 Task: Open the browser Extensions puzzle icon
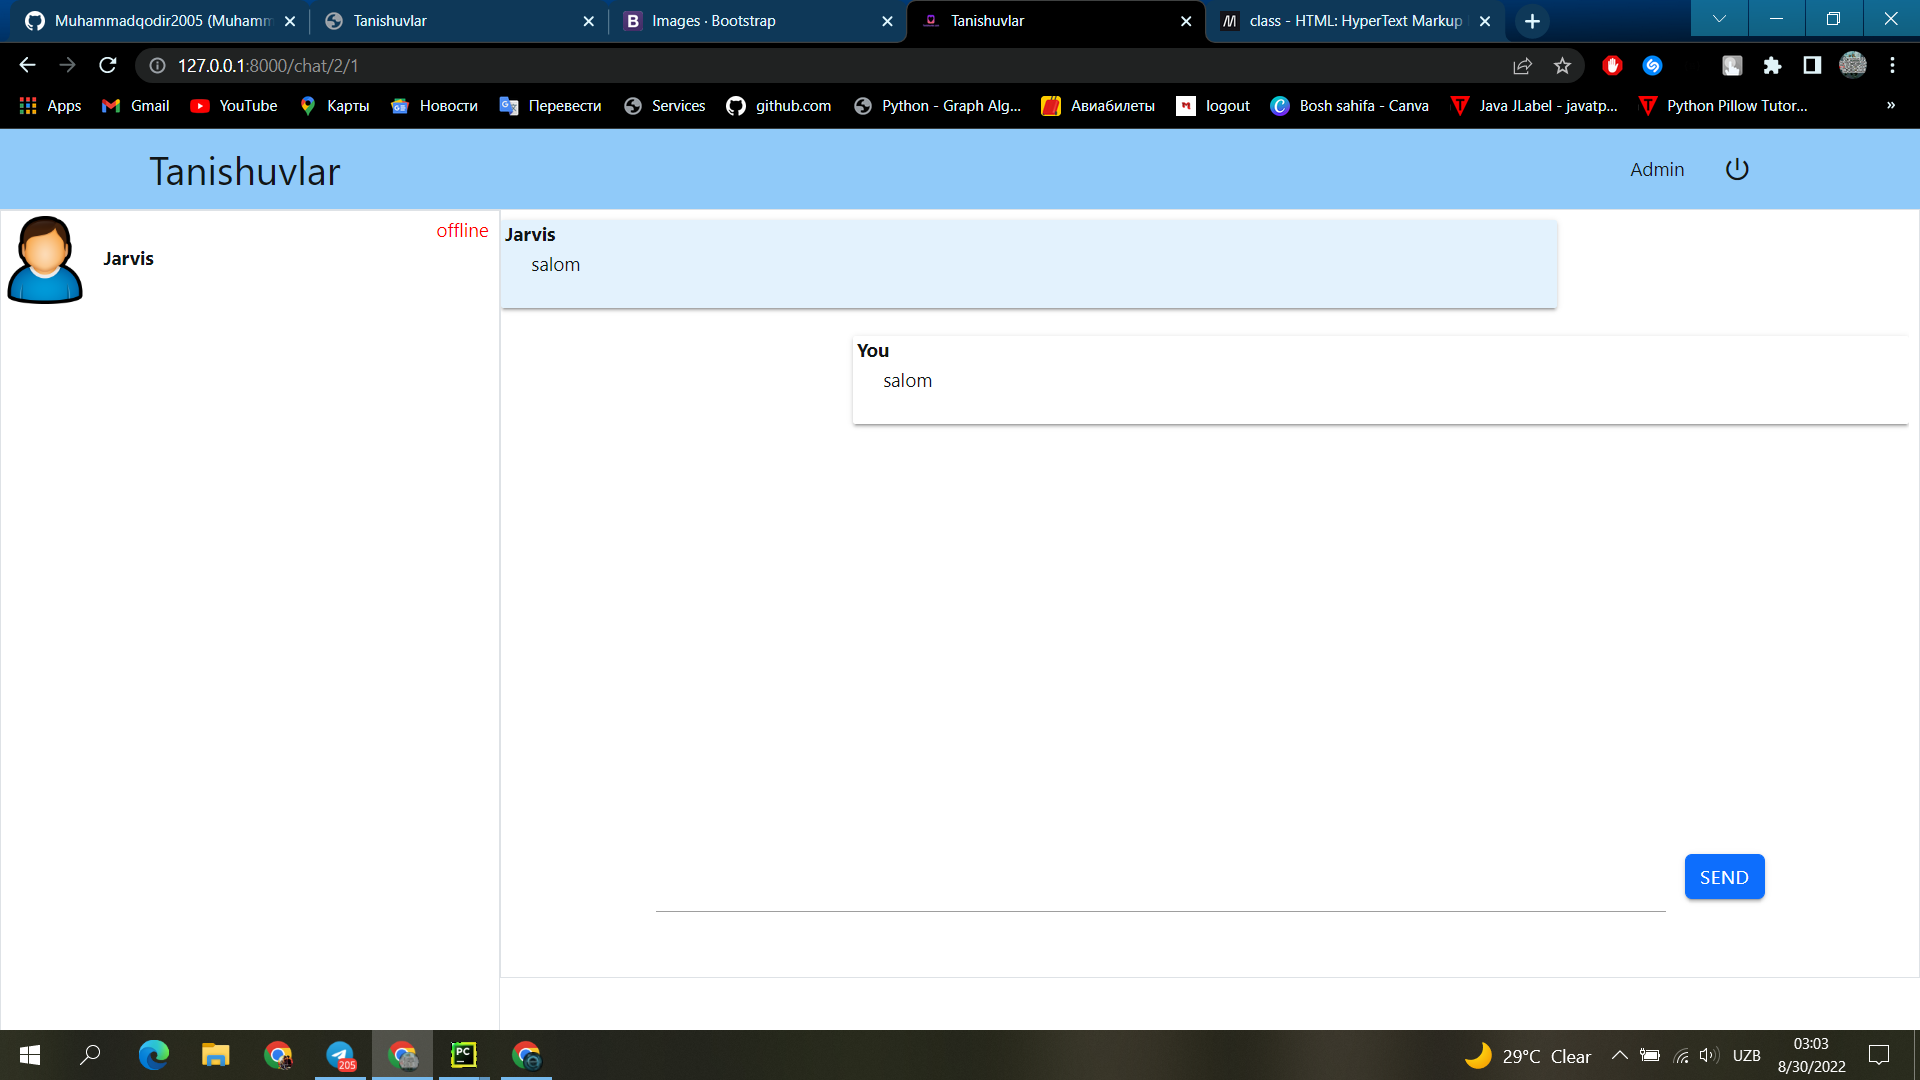(1772, 66)
